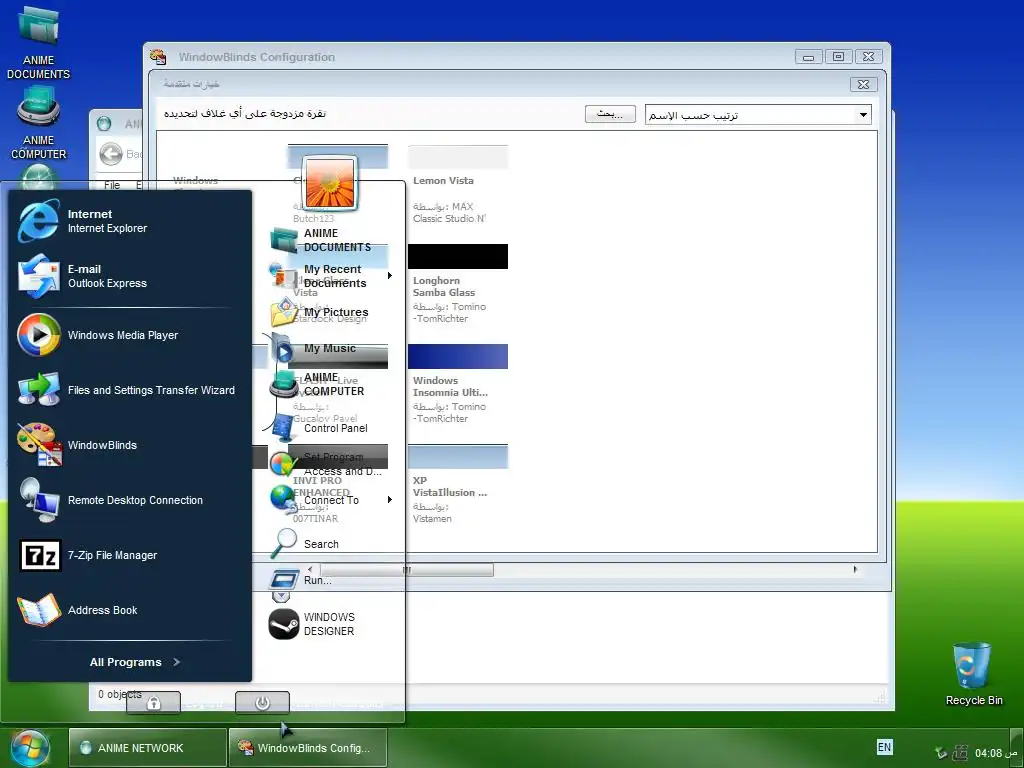Expand All Programs list
The image size is (1024, 768).
coord(134,662)
